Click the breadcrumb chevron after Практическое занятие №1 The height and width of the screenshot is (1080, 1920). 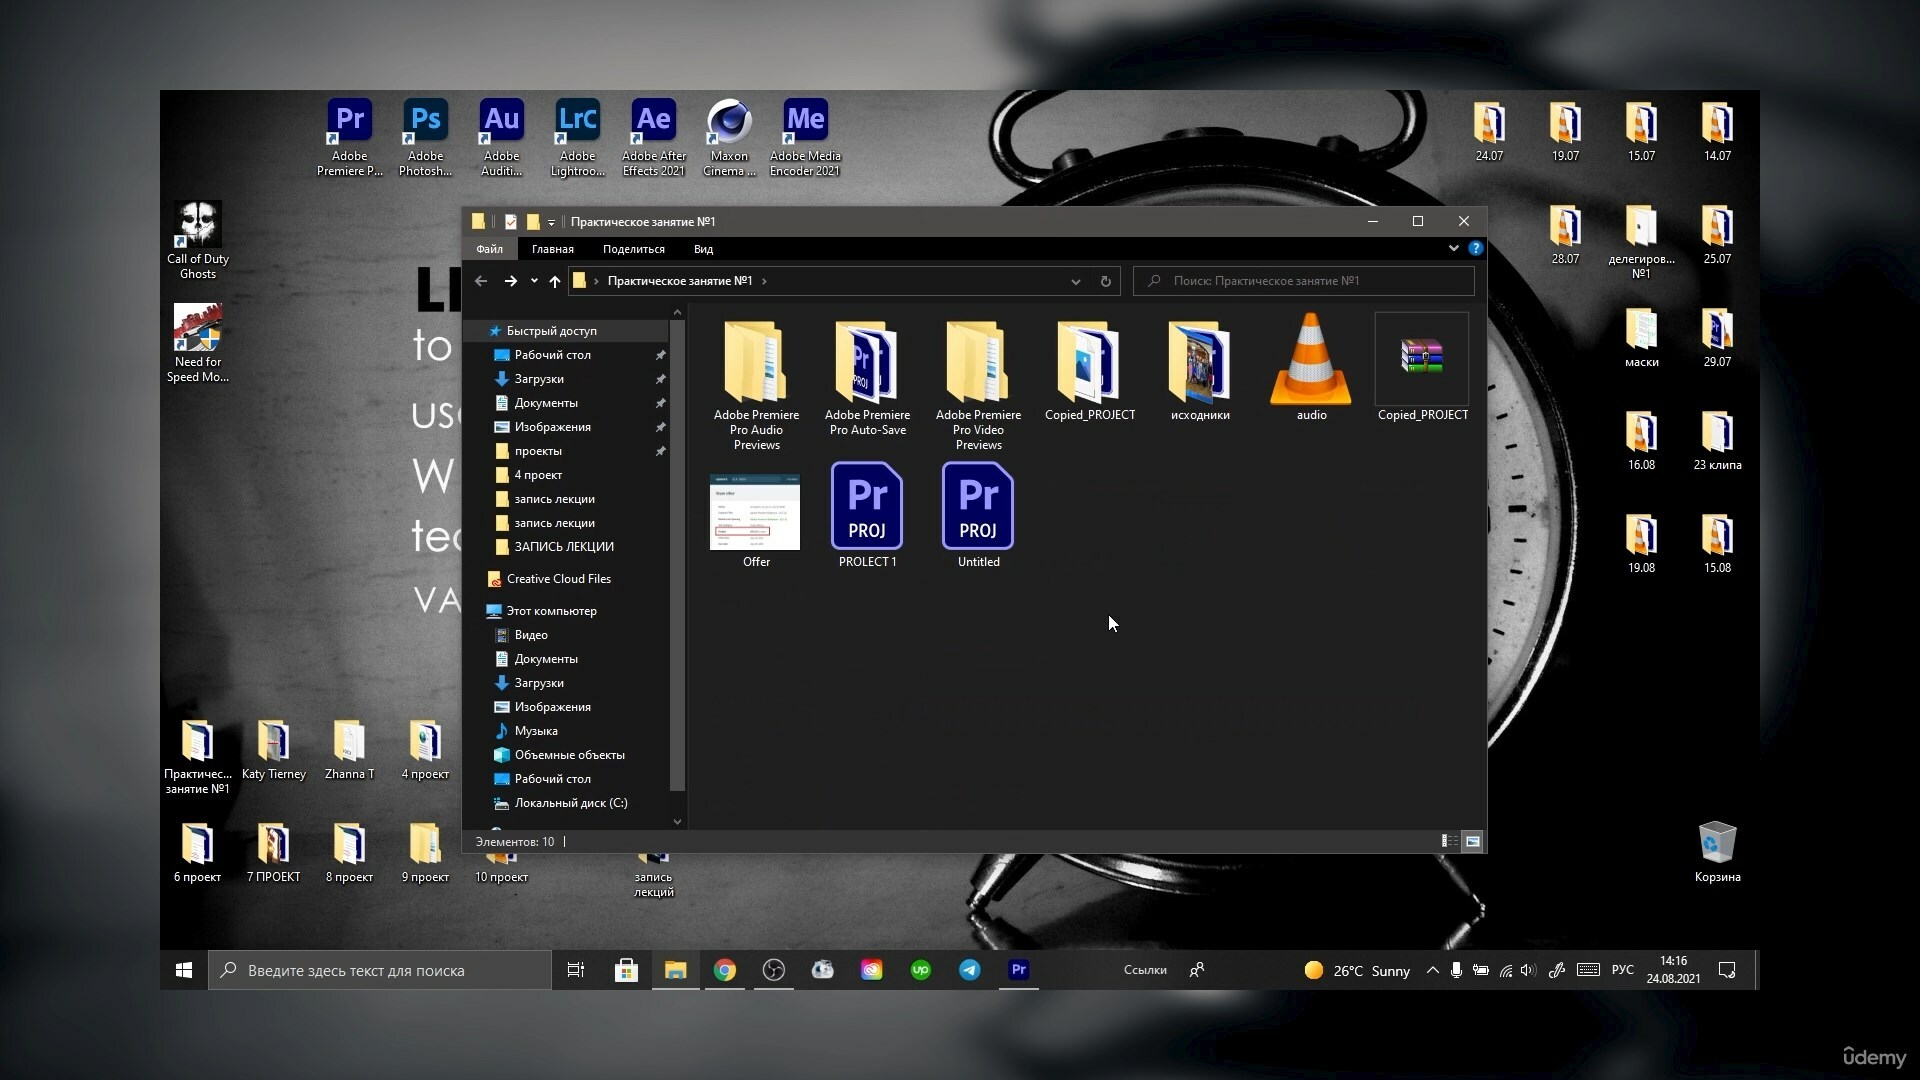[x=764, y=281]
